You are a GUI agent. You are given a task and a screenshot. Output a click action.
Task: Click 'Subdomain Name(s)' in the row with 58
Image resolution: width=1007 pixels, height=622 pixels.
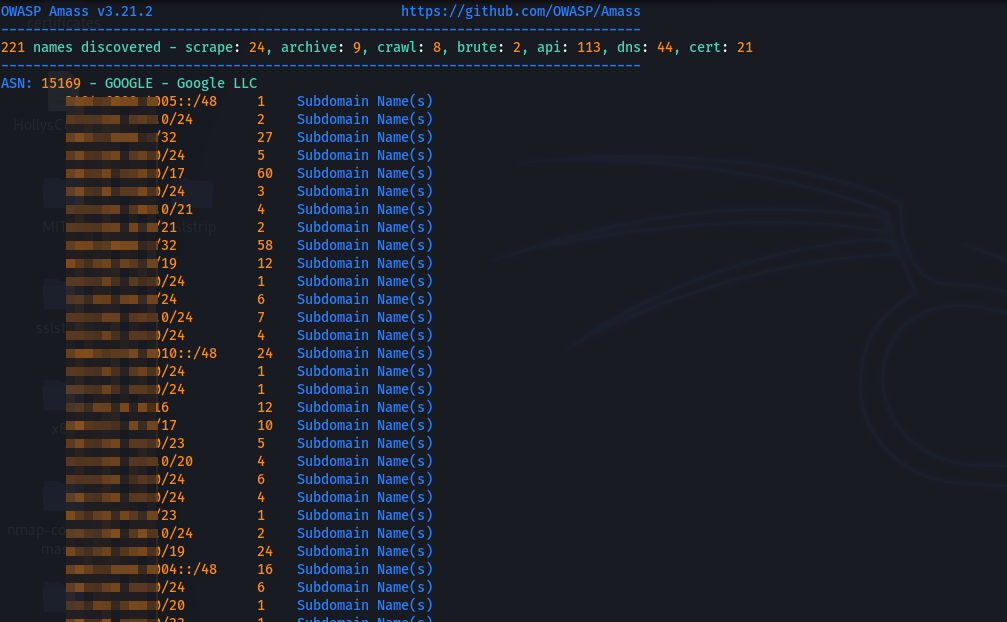365,245
